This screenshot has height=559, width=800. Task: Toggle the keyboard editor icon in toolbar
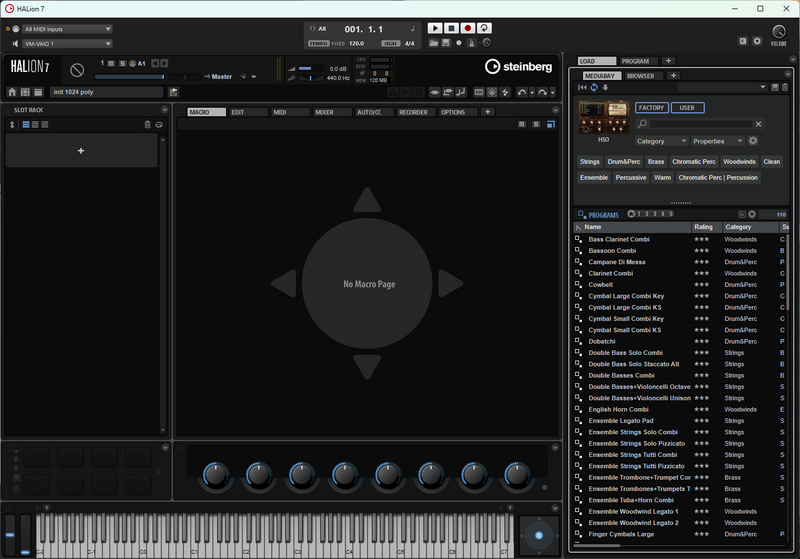[x=479, y=92]
